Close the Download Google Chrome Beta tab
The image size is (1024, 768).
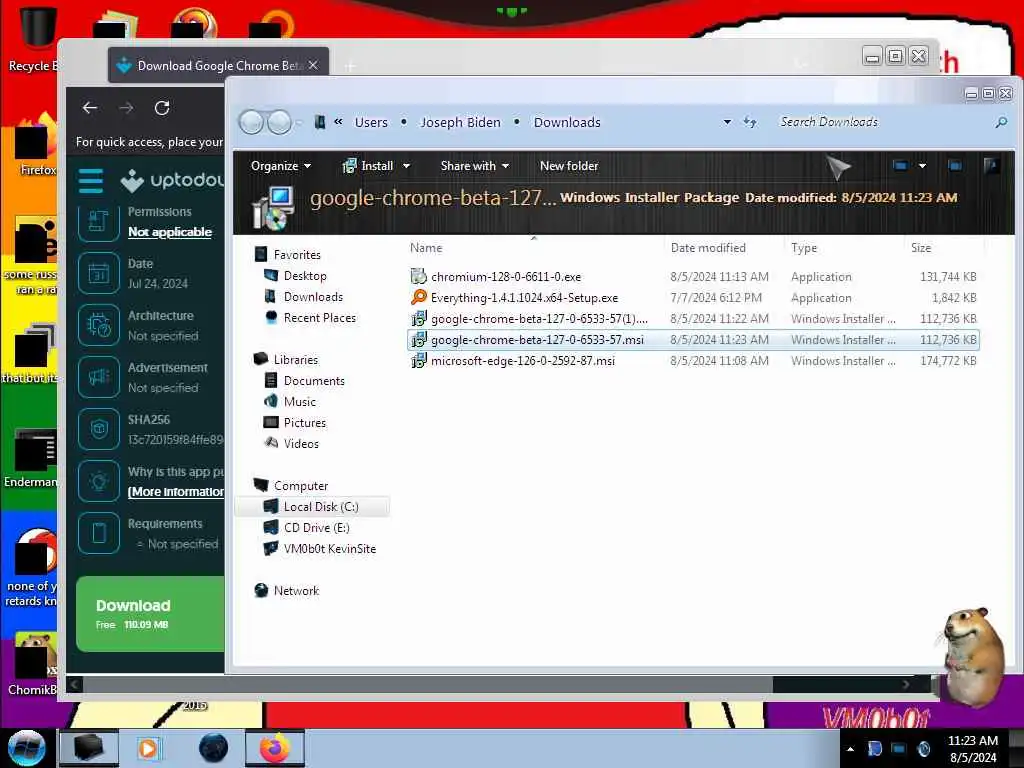[x=313, y=65]
